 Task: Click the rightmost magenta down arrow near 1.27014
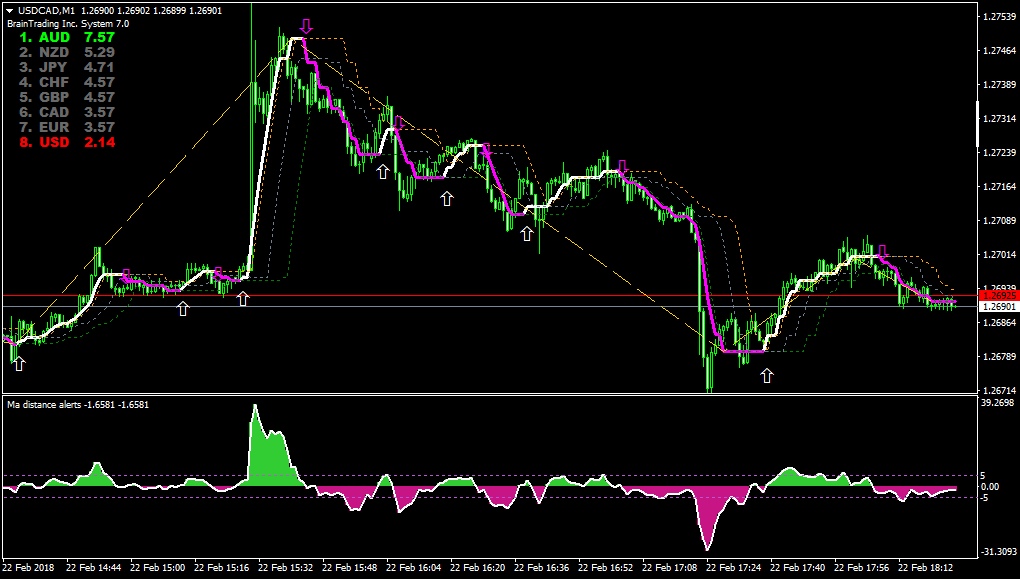(x=882, y=252)
